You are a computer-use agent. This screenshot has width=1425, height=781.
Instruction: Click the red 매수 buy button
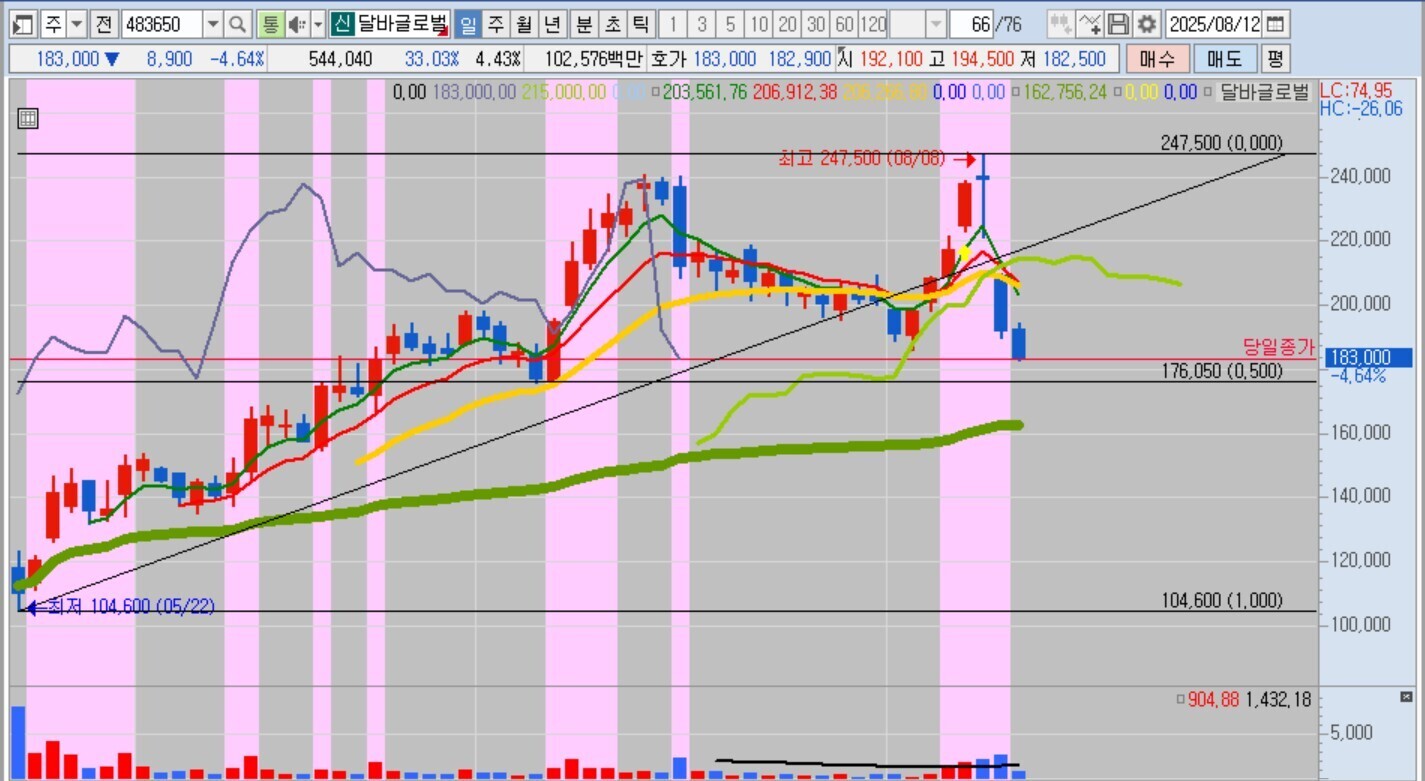click(1157, 59)
